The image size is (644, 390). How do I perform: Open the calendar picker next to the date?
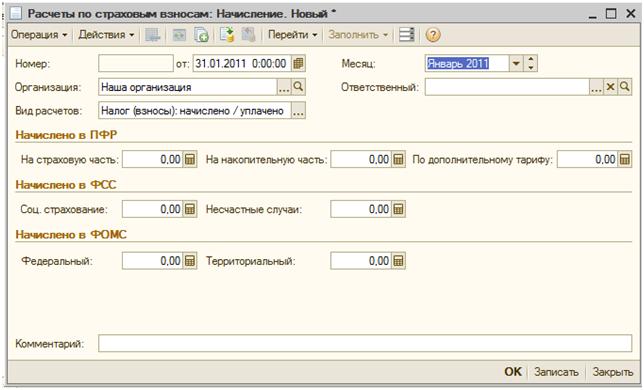tap(298, 63)
